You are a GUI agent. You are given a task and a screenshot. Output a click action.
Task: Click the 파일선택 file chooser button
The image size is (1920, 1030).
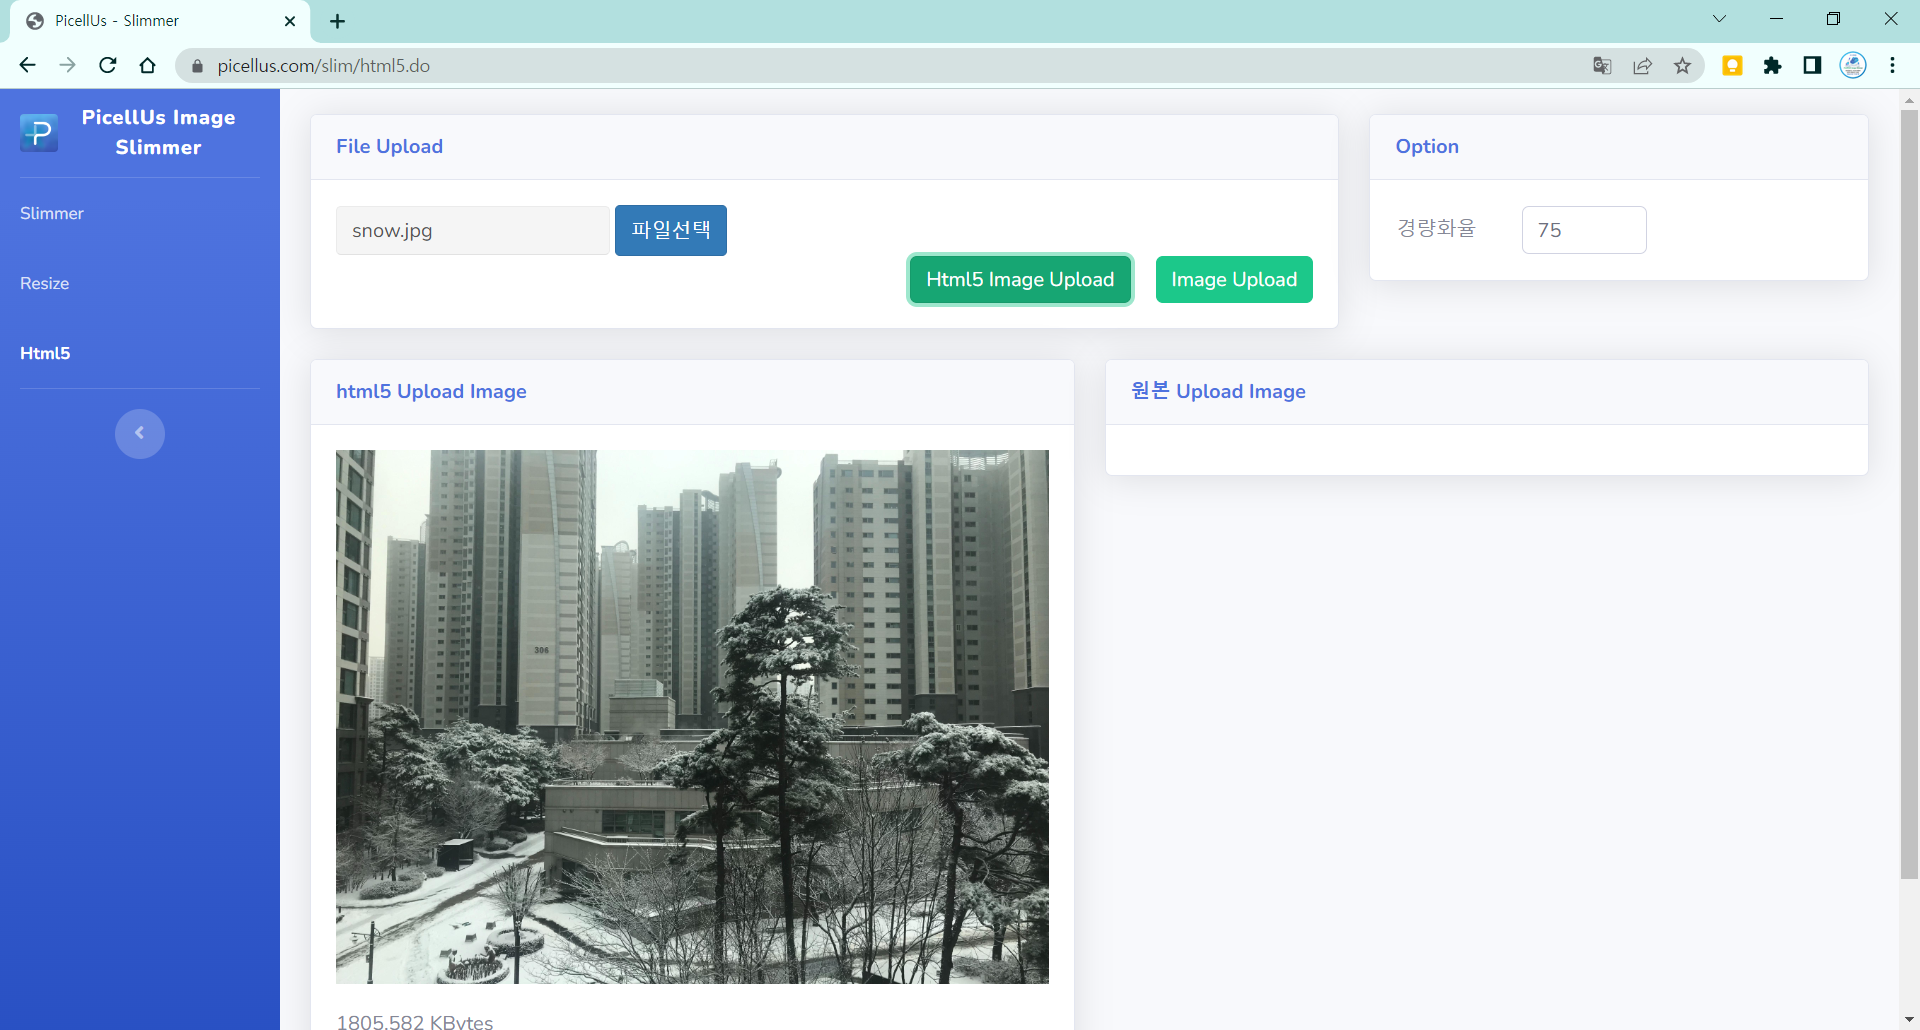click(671, 230)
